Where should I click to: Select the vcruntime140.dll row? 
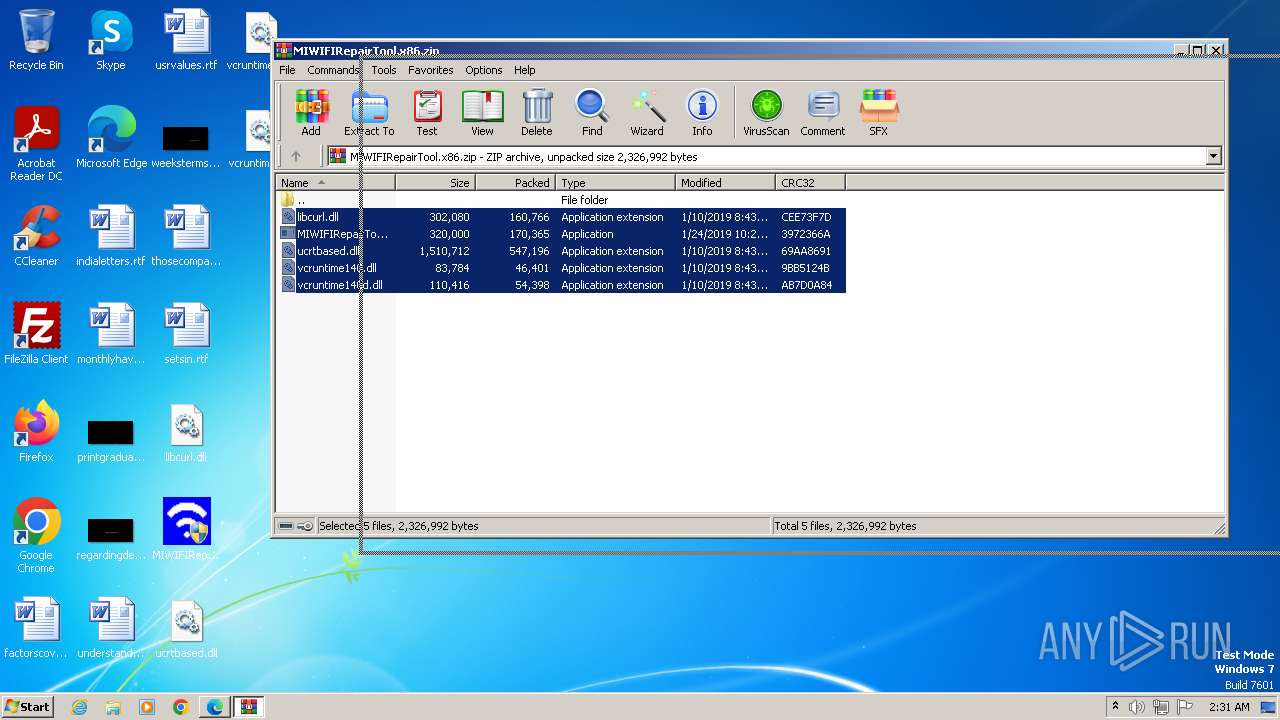click(x=561, y=268)
